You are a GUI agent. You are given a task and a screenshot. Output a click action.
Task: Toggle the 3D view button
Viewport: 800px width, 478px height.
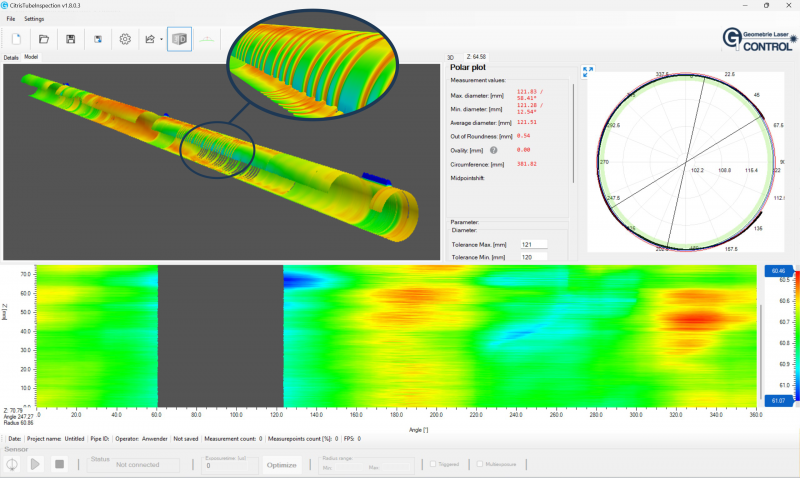coord(180,39)
